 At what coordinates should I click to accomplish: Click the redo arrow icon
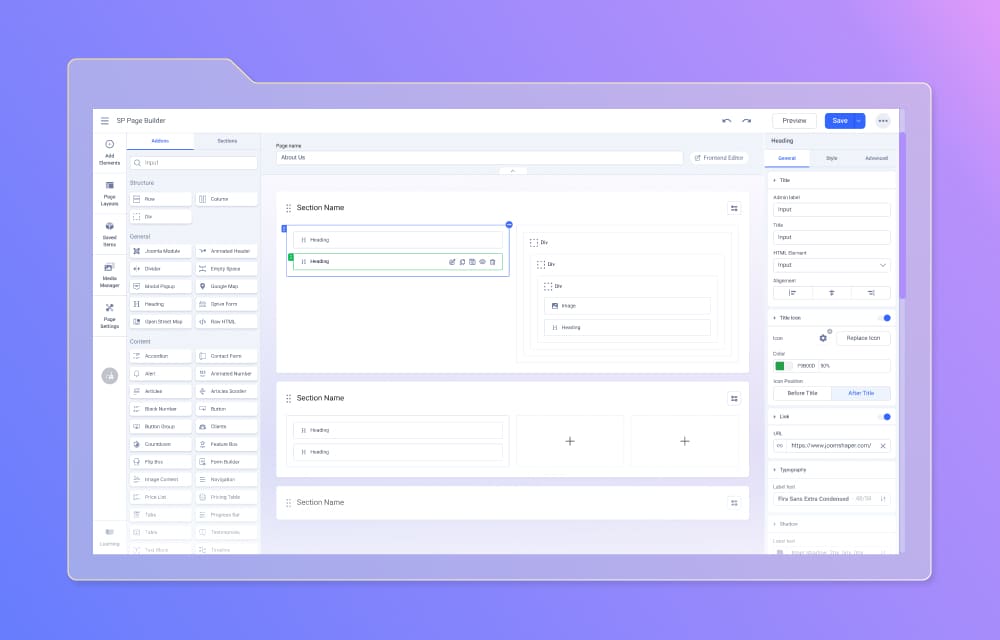point(746,120)
